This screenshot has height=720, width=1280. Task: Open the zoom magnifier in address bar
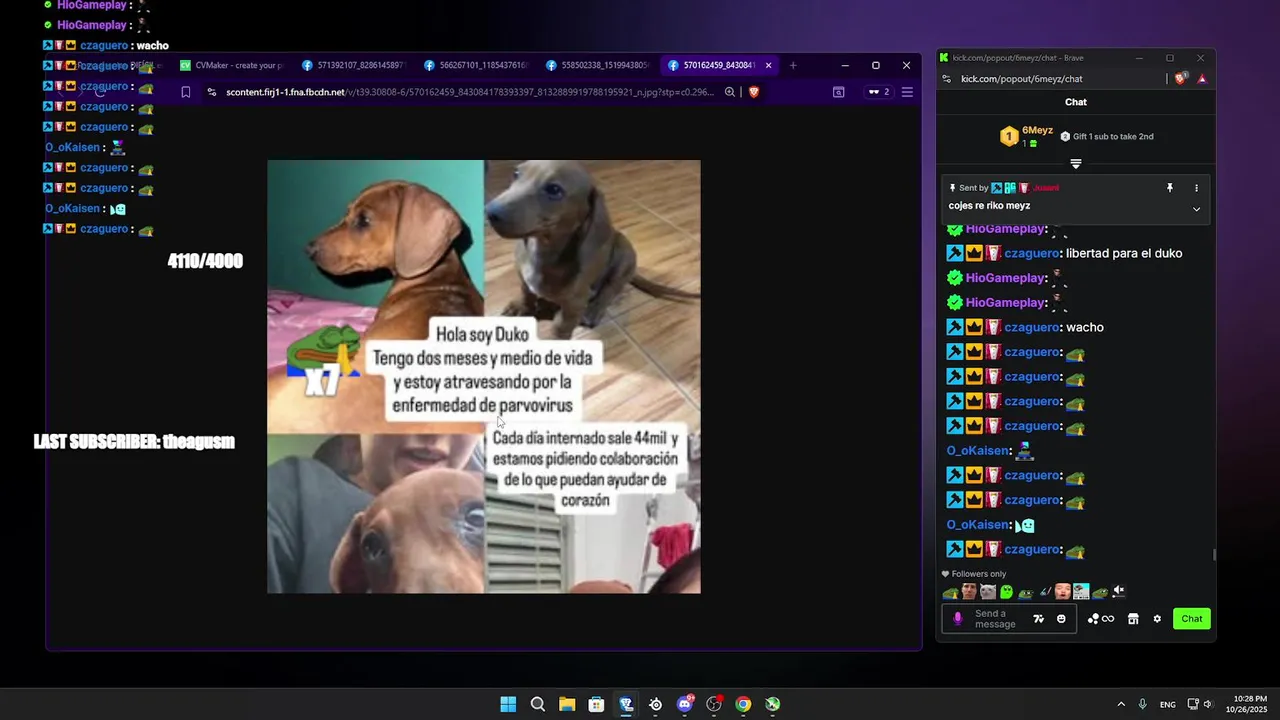point(730,92)
